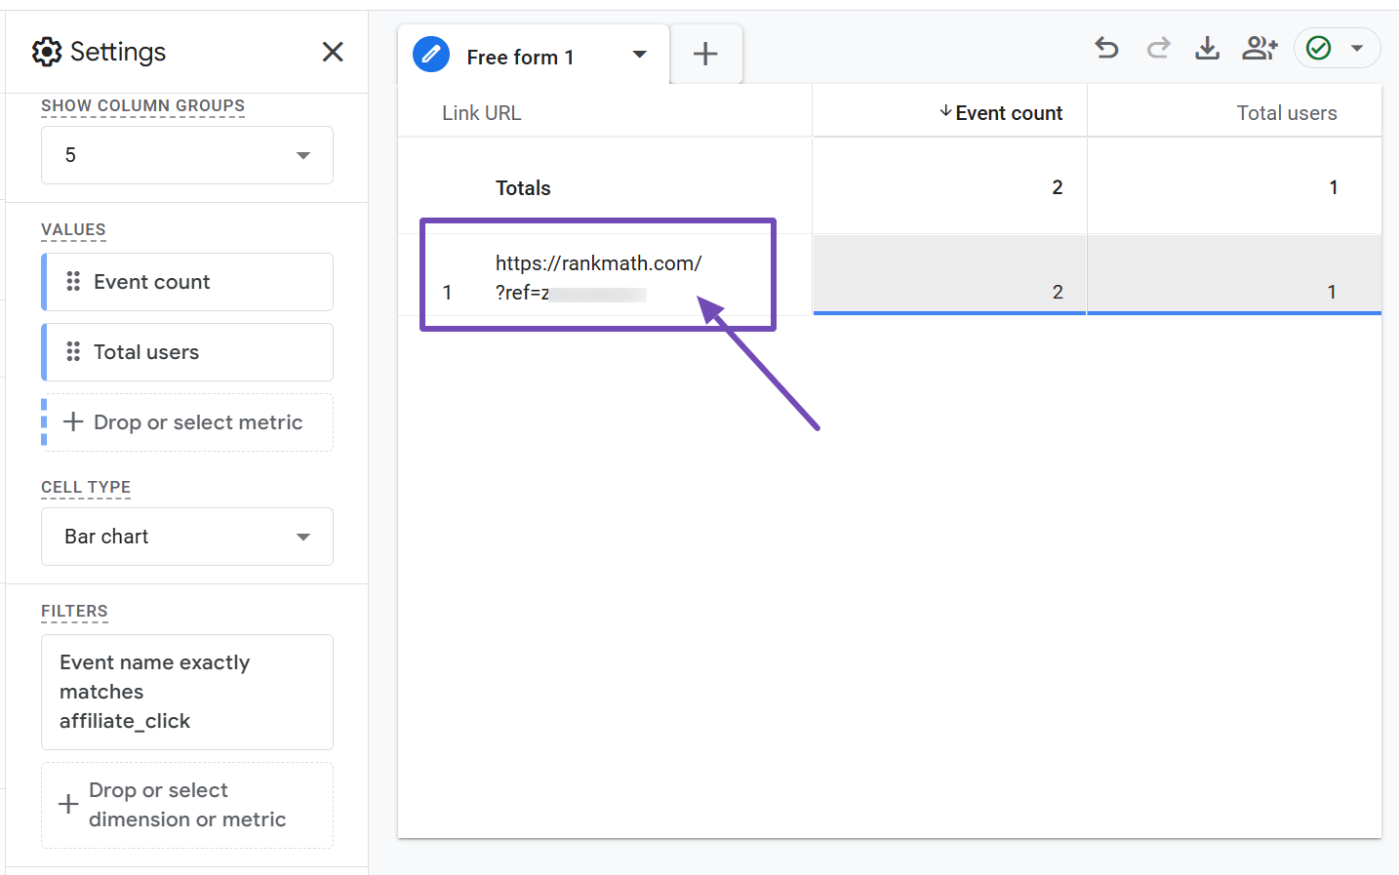The image size is (1399, 875).
Task: Open the Show Column Groups dropdown
Action: [x=187, y=155]
